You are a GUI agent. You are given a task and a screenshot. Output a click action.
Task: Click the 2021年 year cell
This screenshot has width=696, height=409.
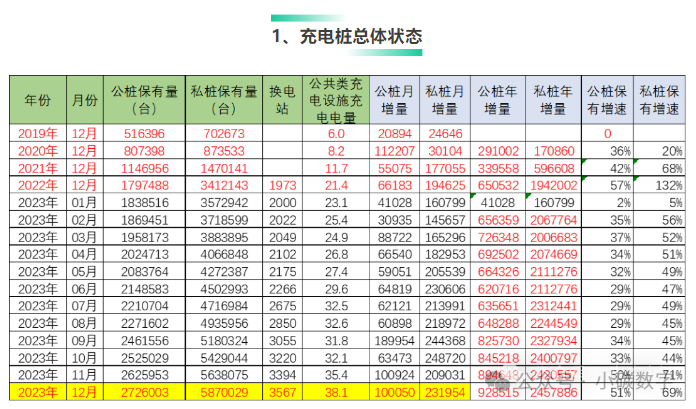(38, 168)
